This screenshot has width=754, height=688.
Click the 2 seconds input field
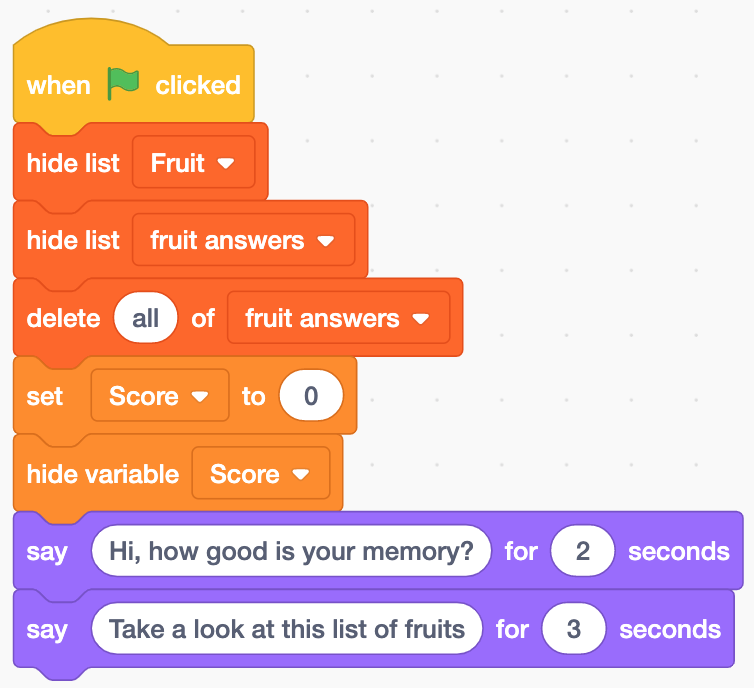tap(583, 551)
